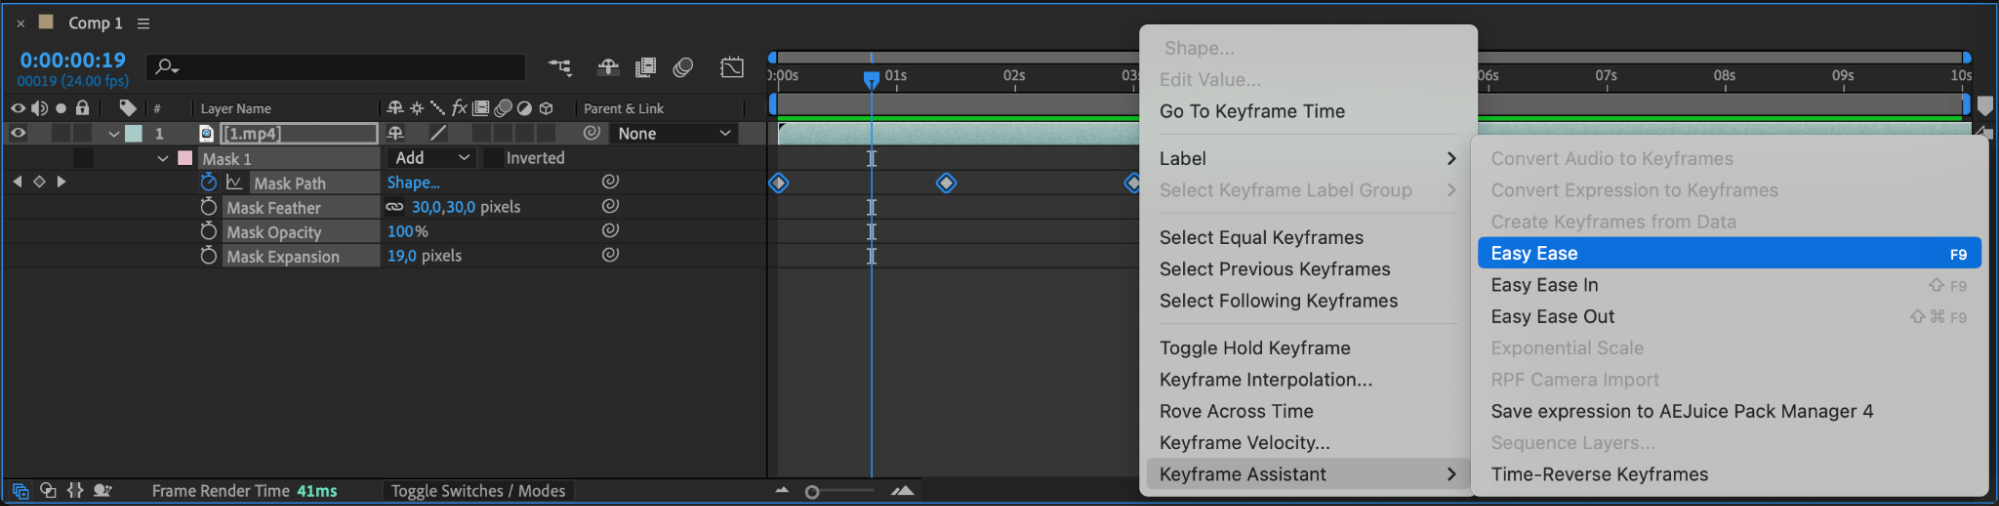Image resolution: width=1999 pixels, height=506 pixels.
Task: Open the mask mode Add dropdown
Action: click(x=431, y=158)
